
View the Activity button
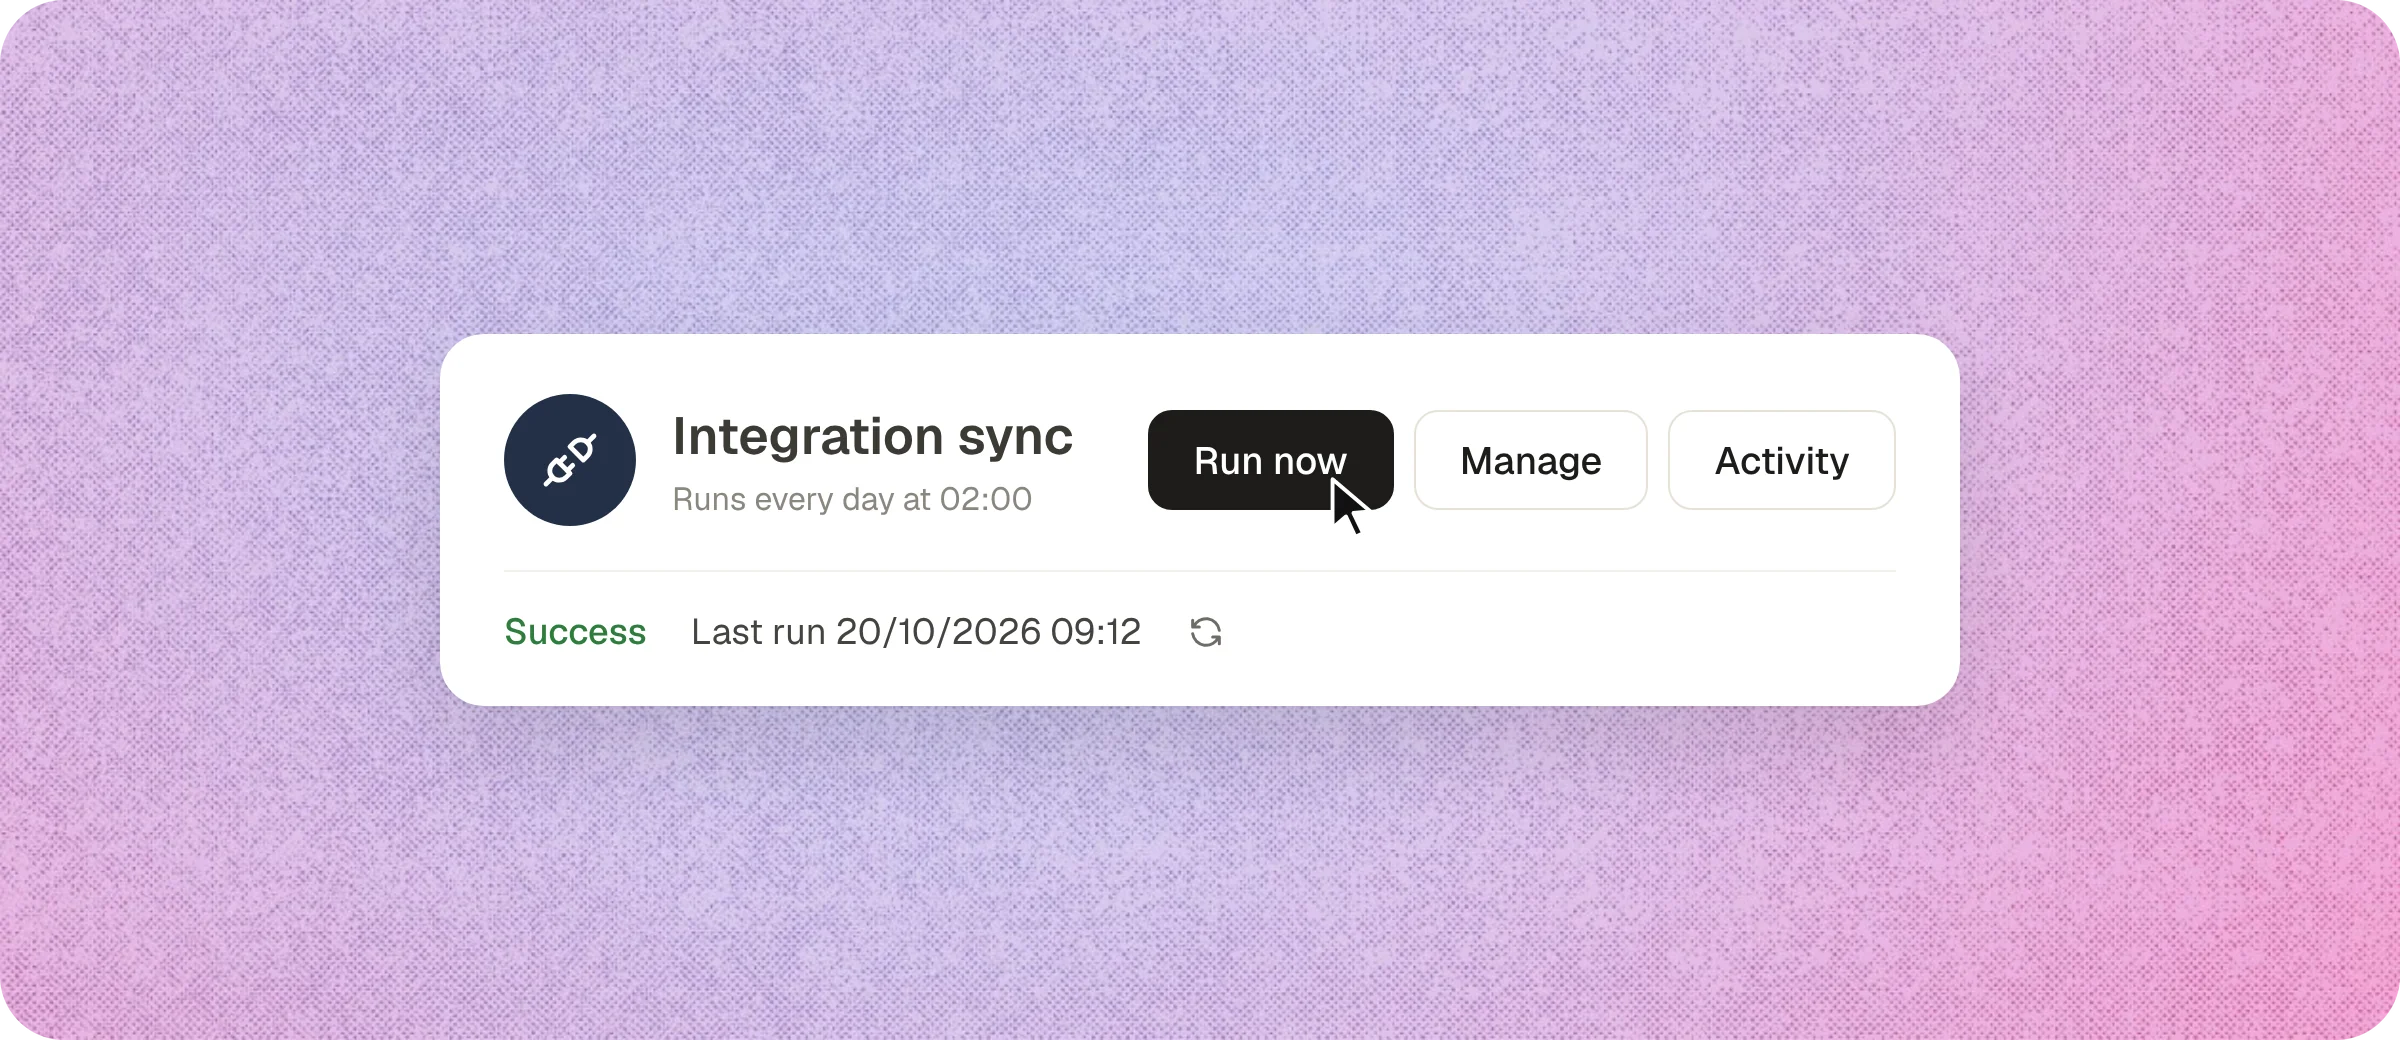[1781, 460]
